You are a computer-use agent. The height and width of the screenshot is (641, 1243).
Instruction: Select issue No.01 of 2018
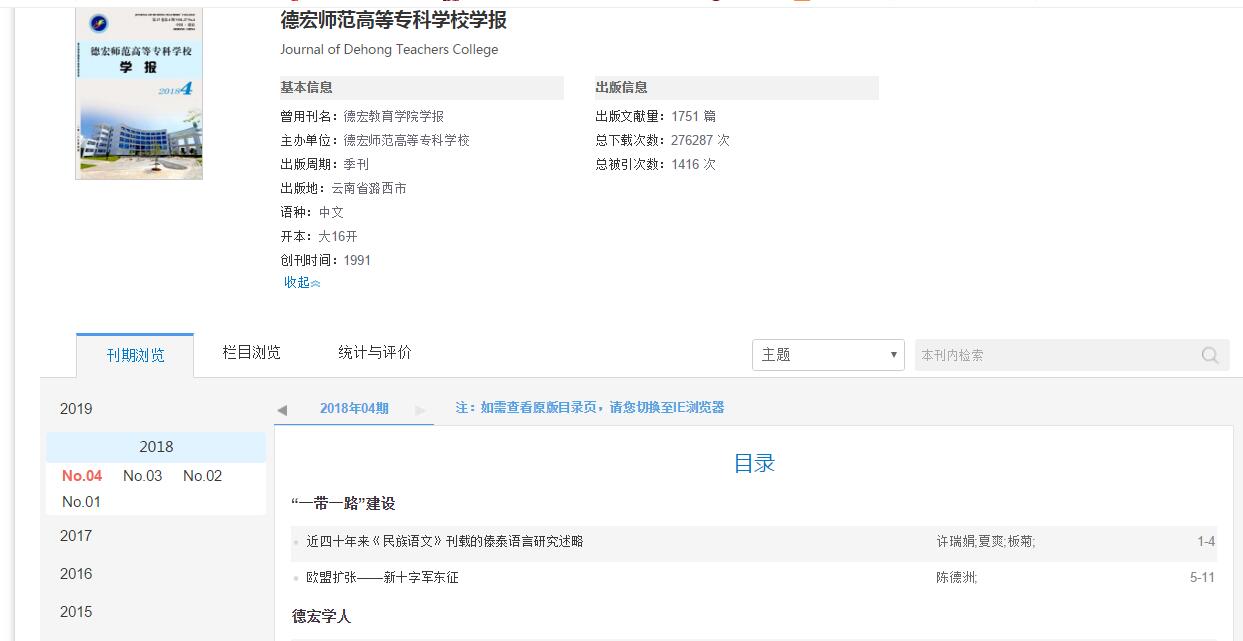(x=81, y=502)
